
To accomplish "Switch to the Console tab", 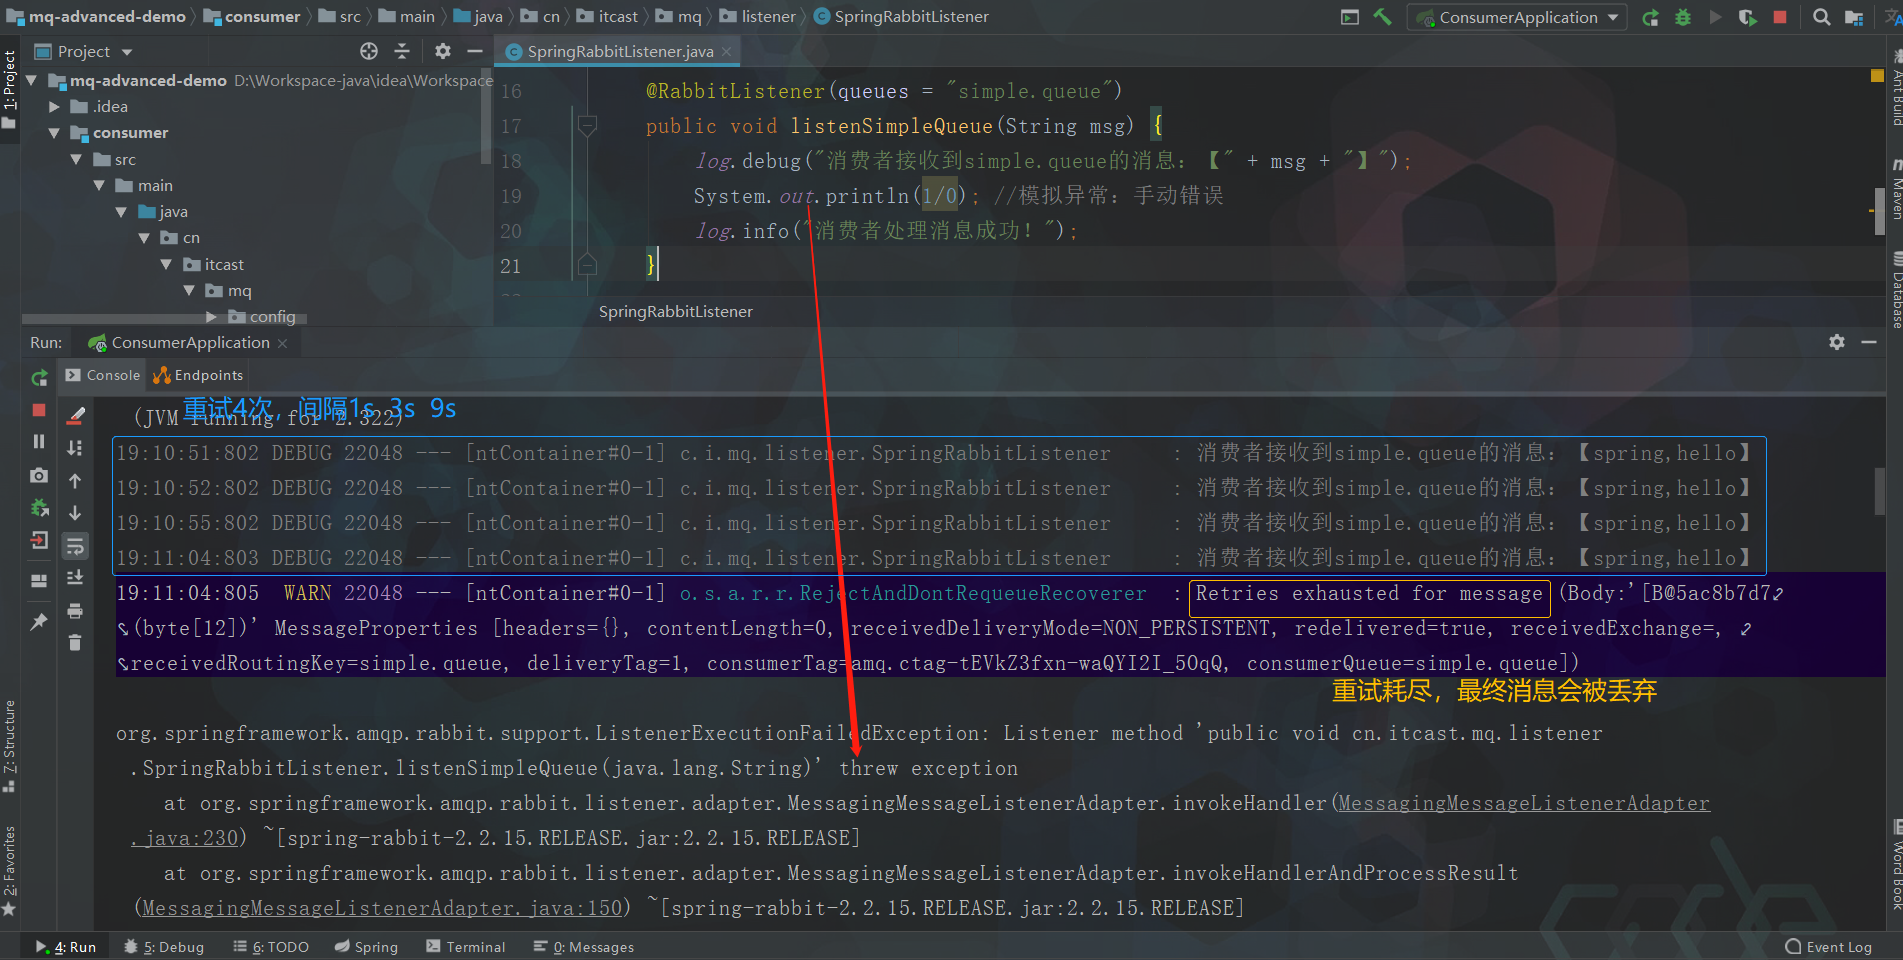I will pos(103,375).
